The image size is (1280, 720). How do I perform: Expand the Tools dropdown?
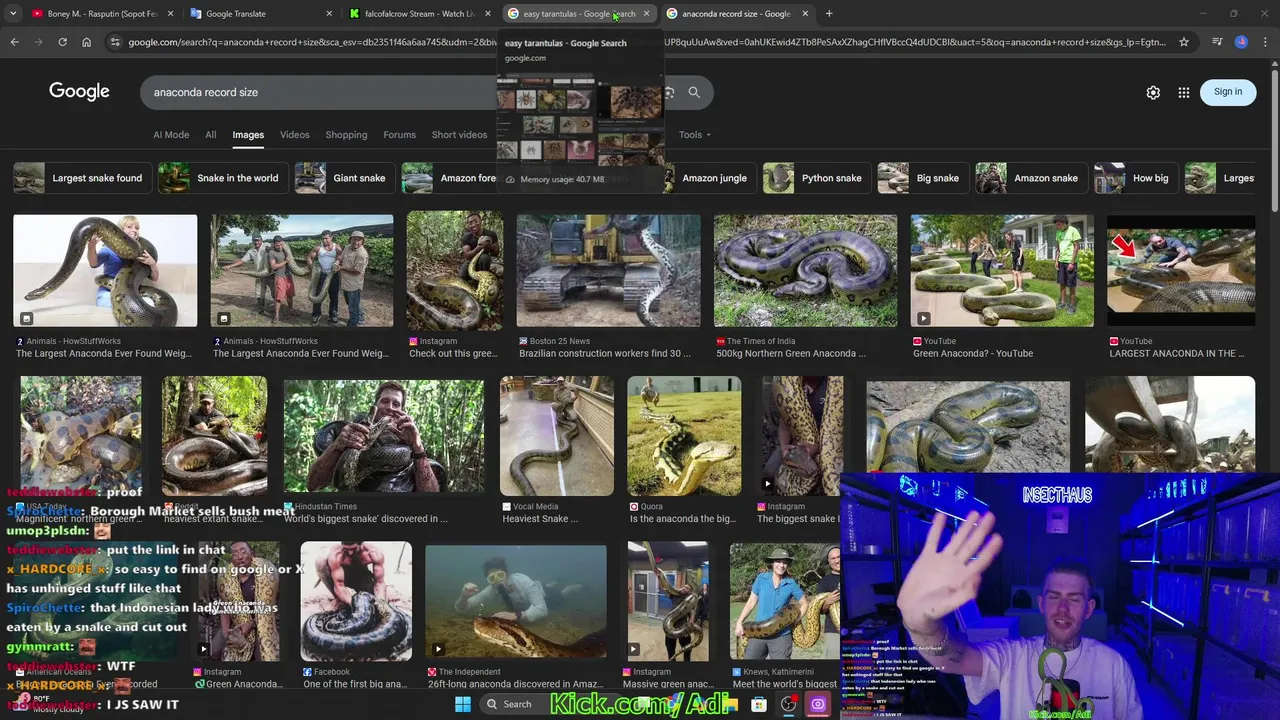pyautogui.click(x=694, y=135)
